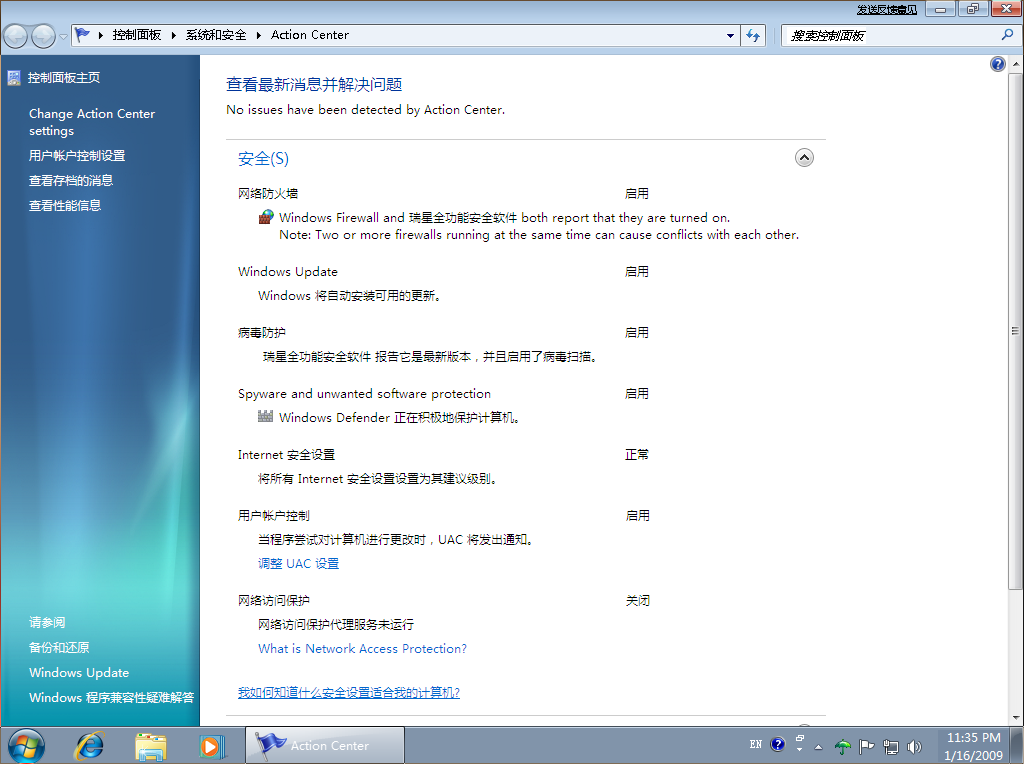Click Action Center taskbar button

pyautogui.click(x=325, y=745)
